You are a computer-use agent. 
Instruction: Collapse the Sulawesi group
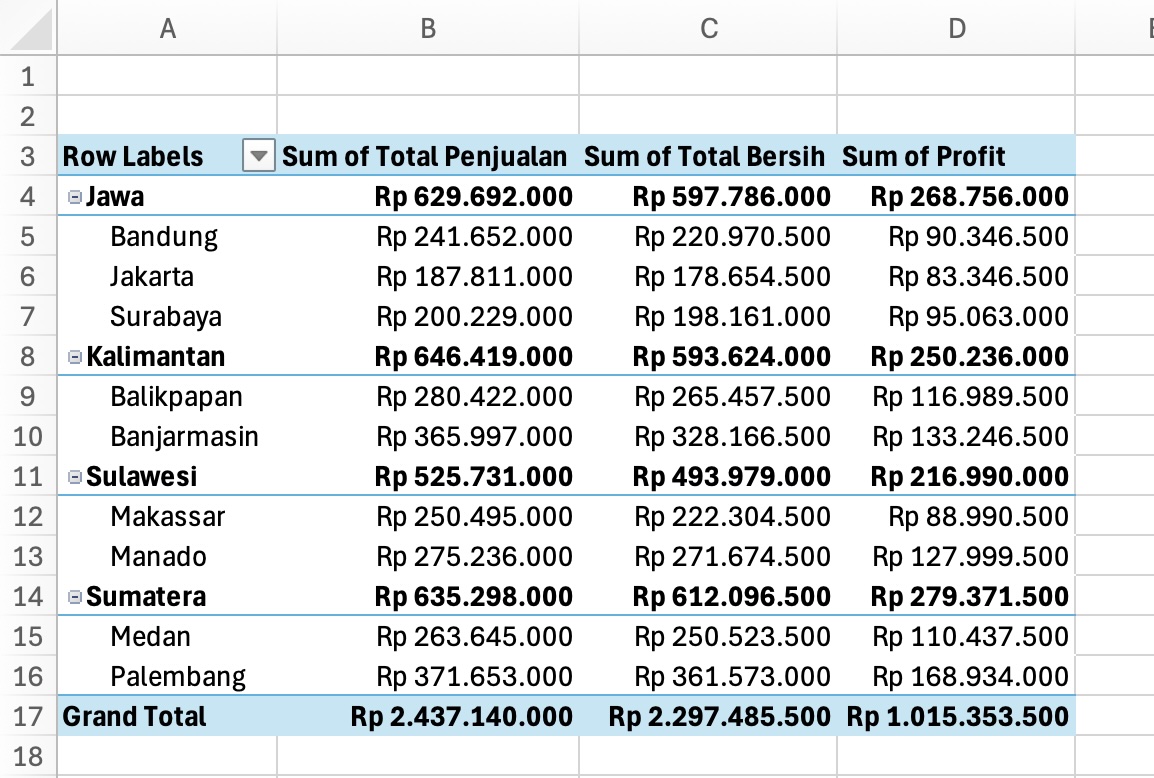tap(74, 477)
